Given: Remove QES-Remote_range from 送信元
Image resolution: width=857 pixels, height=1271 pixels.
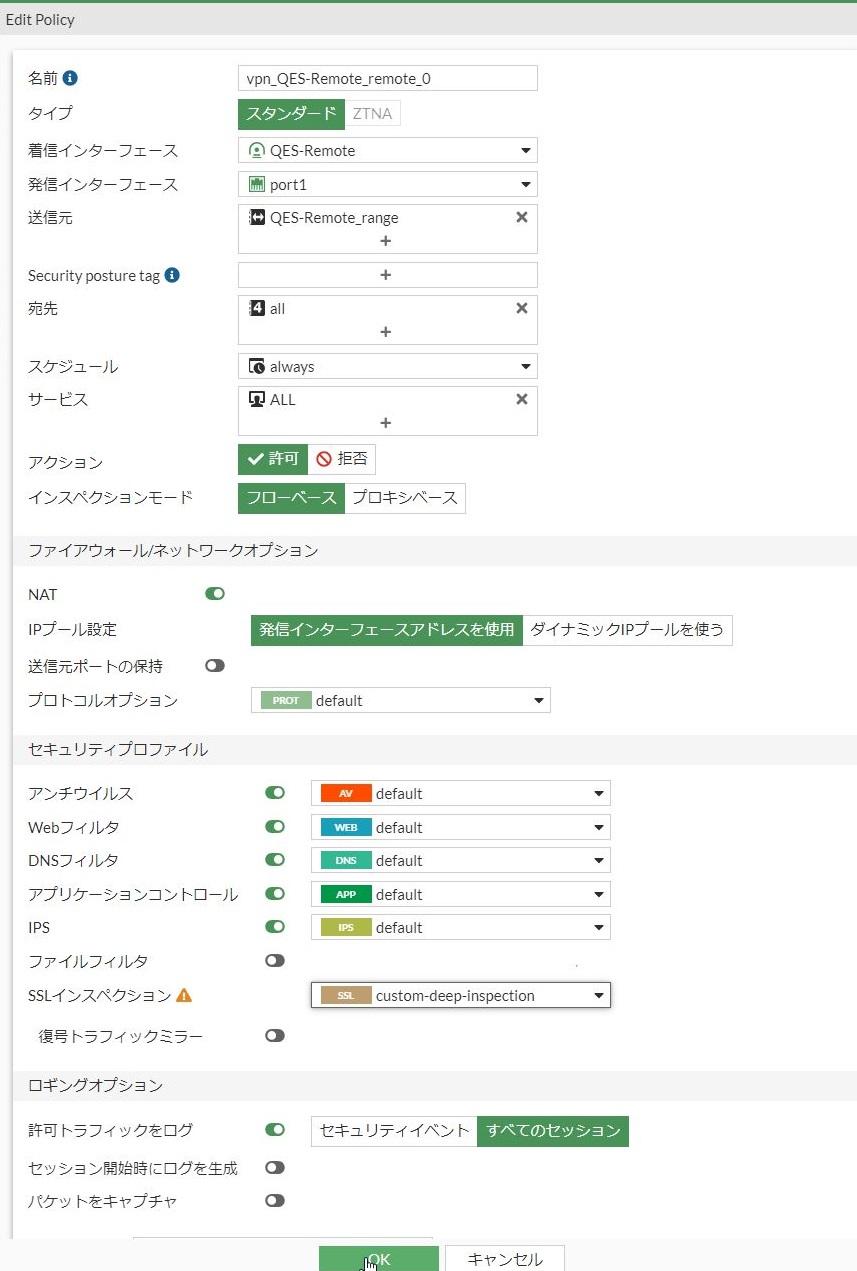Looking at the screenshot, I should pos(521,217).
